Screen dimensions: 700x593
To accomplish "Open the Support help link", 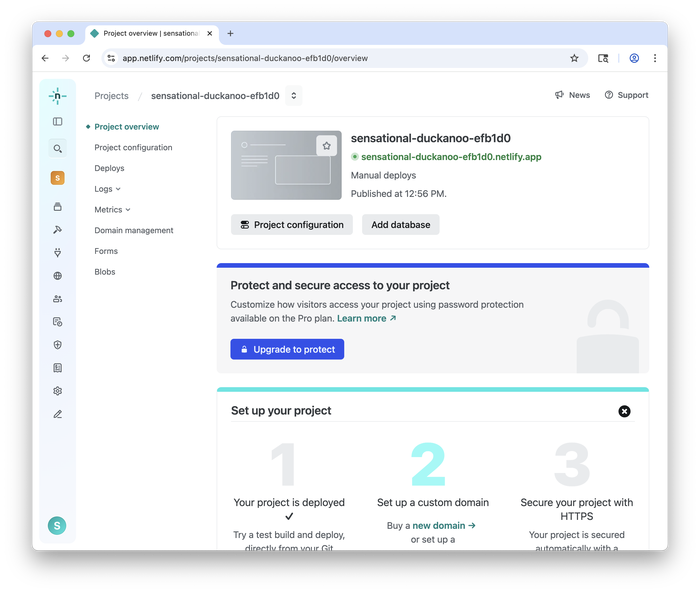I will point(626,95).
